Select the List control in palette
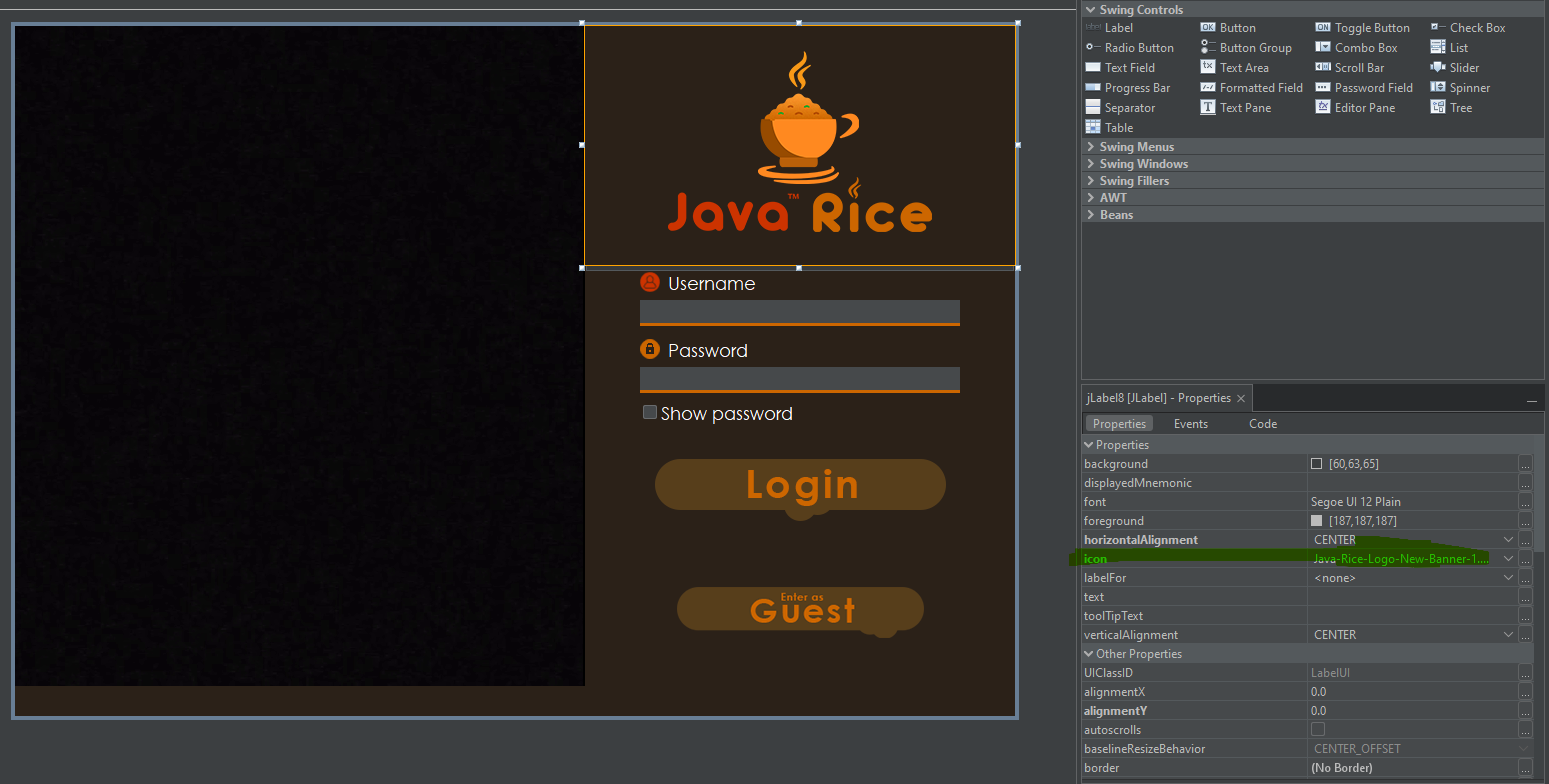Viewport: 1549px width, 784px height. (x=1449, y=48)
